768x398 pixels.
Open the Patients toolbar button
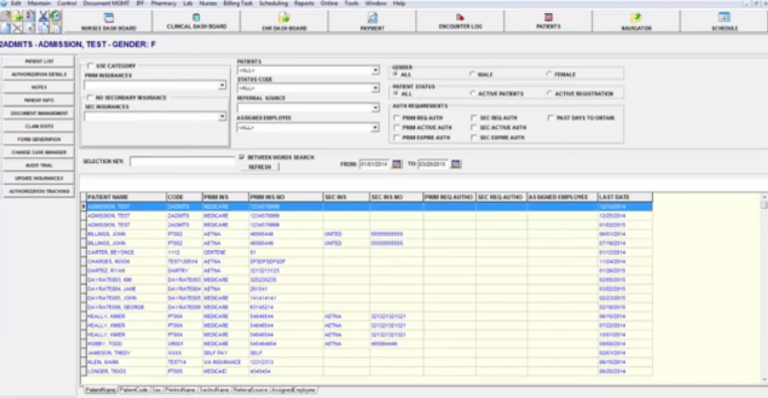[548, 22]
